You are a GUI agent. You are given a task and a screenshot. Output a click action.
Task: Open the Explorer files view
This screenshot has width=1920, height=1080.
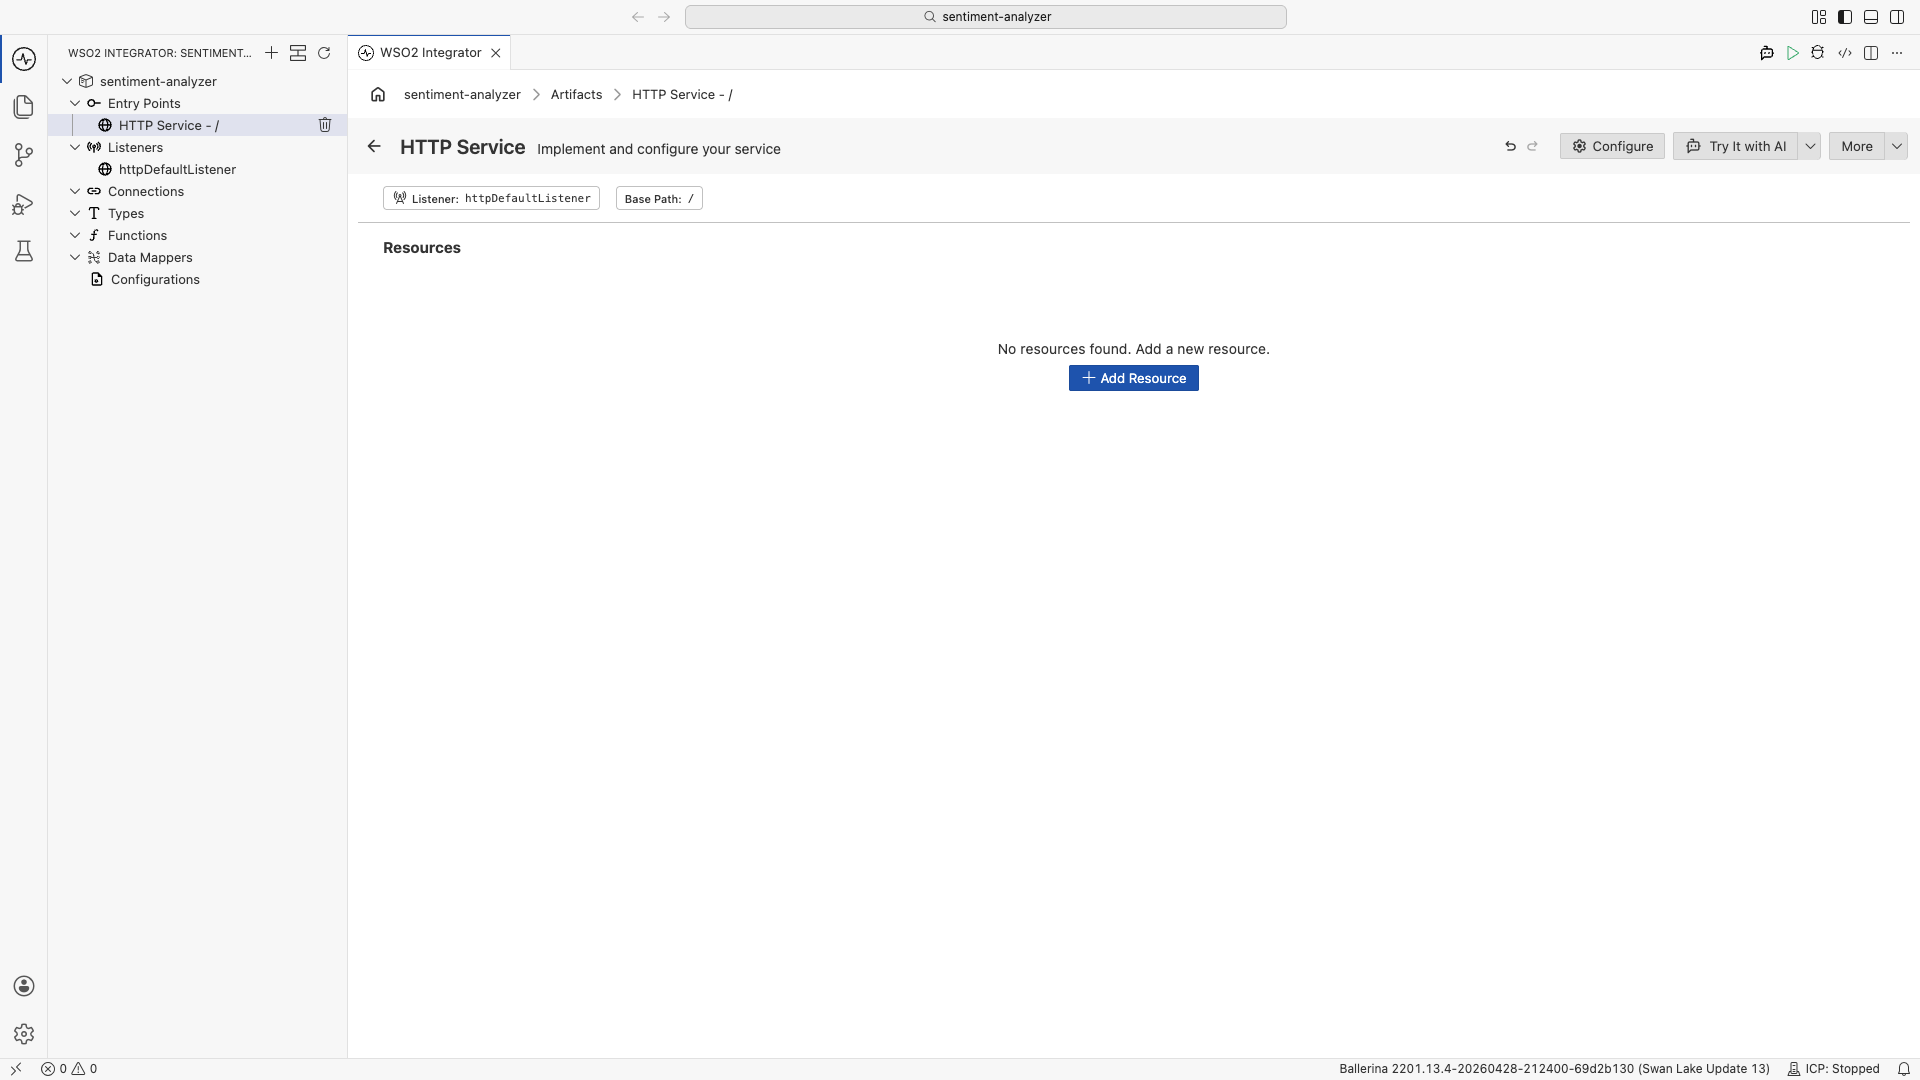click(x=24, y=107)
